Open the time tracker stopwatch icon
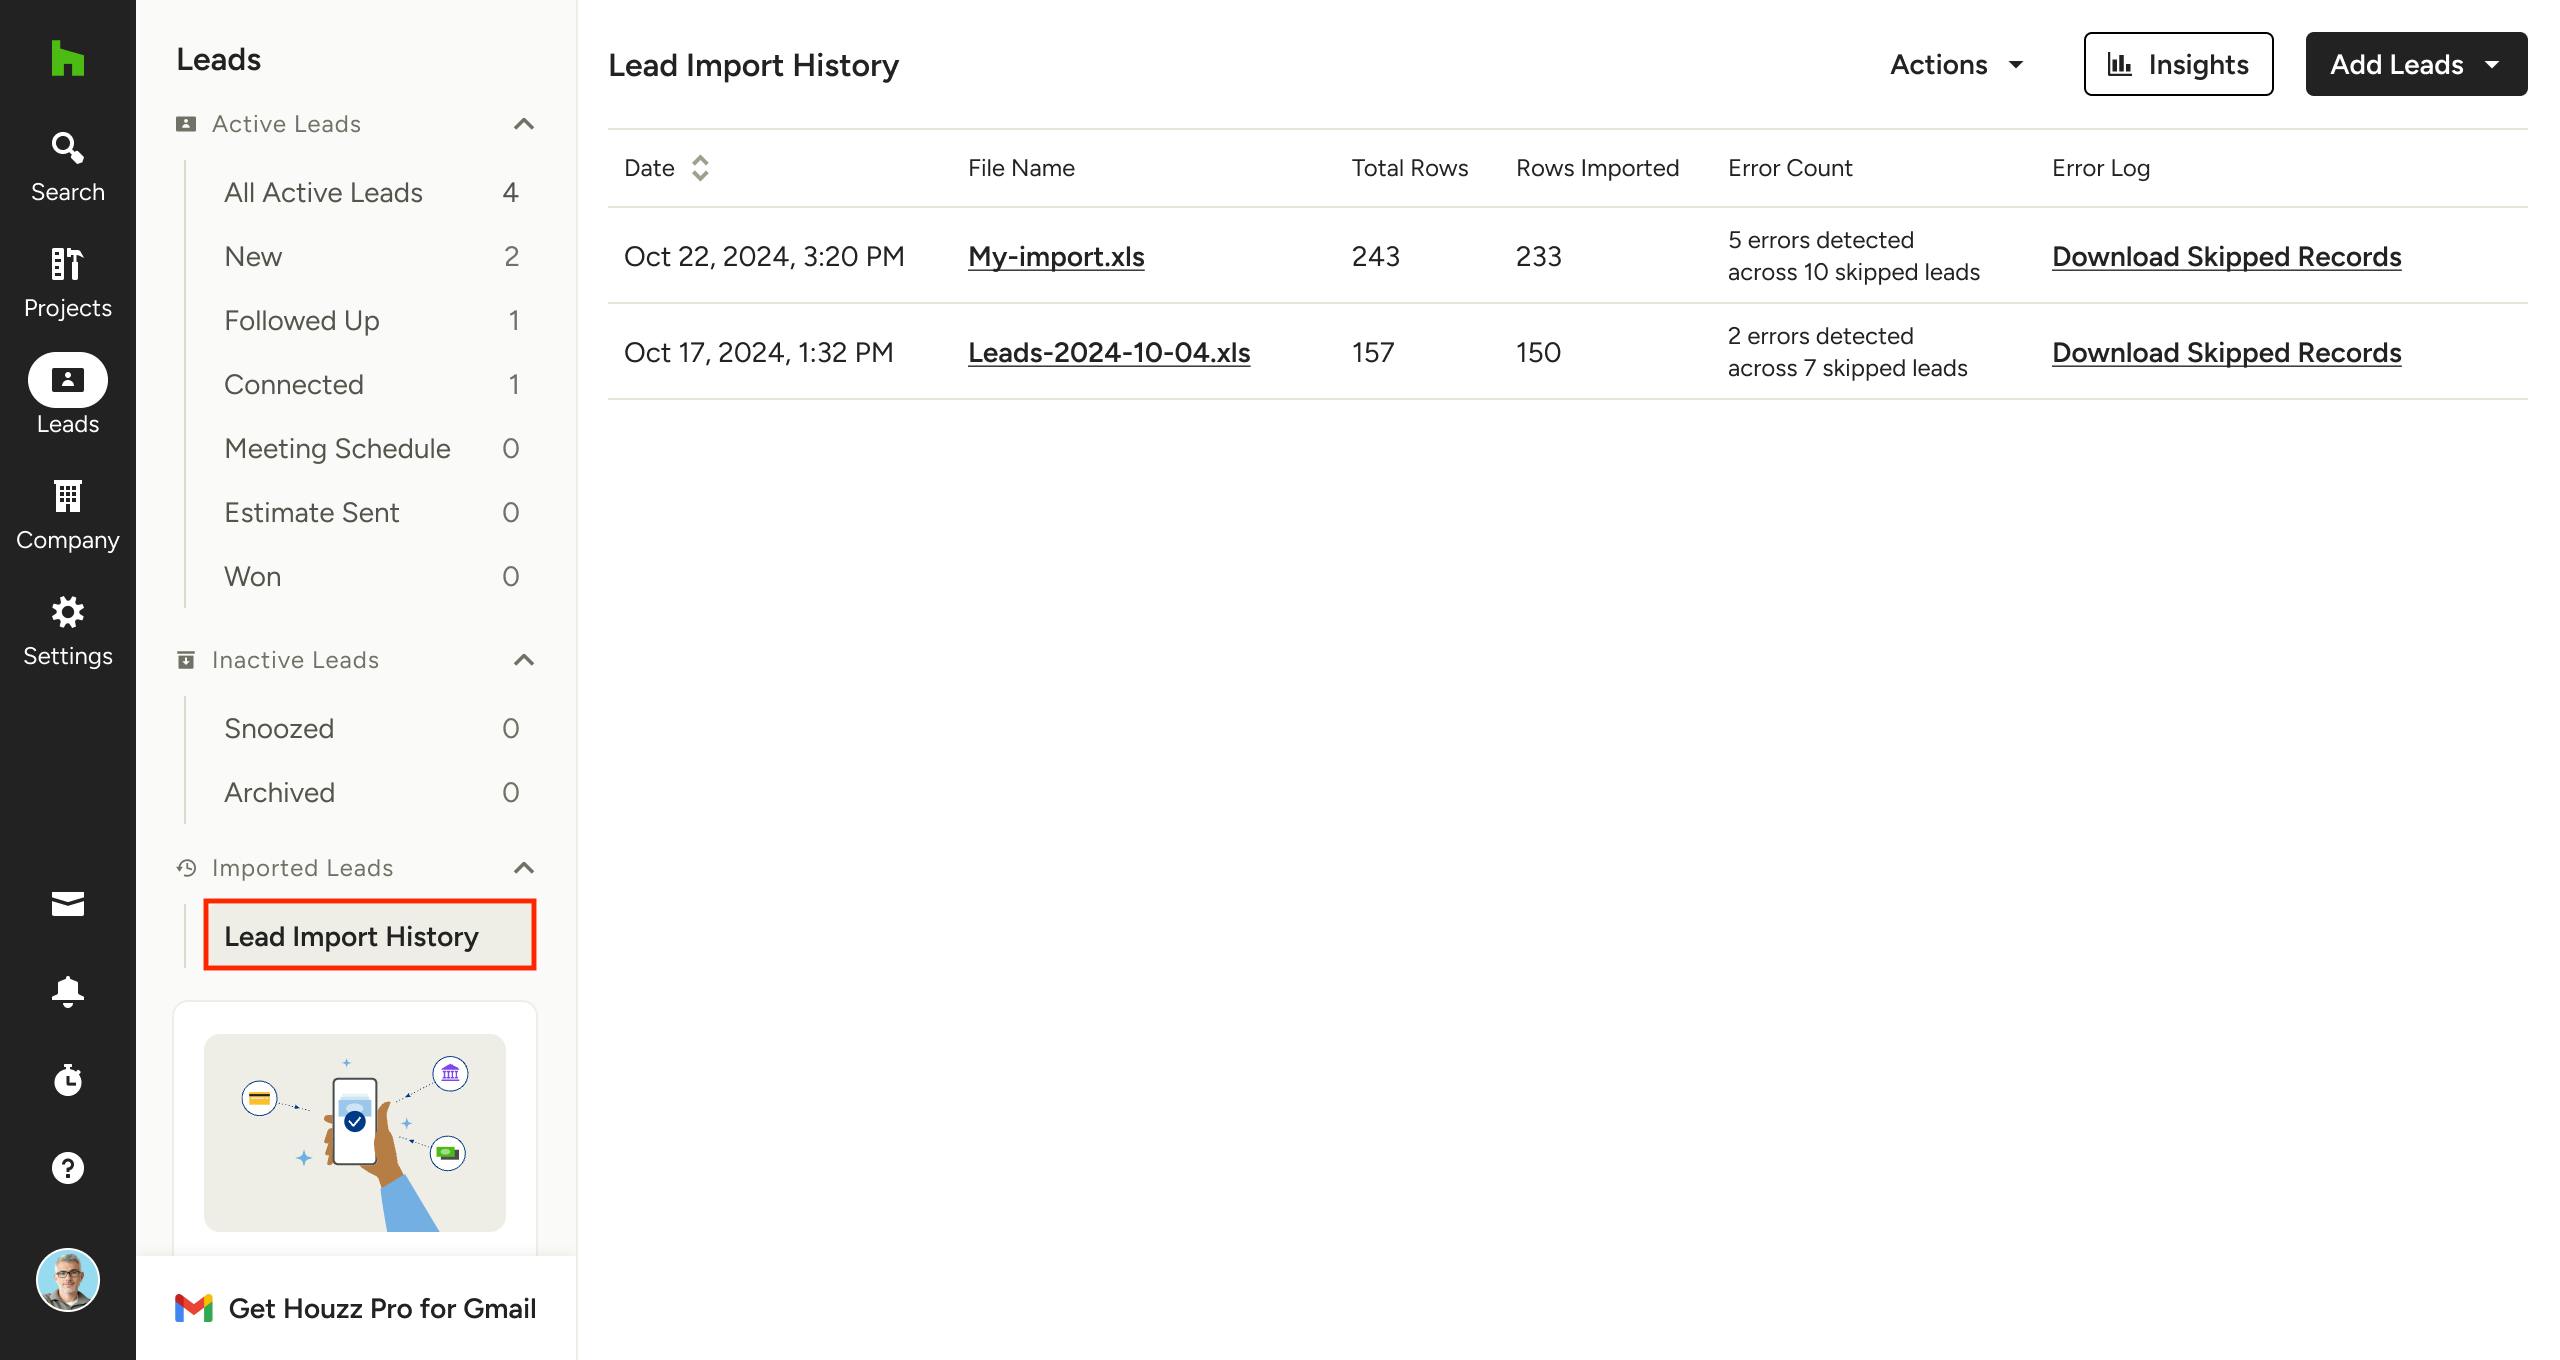2560x1360 pixels. [x=67, y=1080]
